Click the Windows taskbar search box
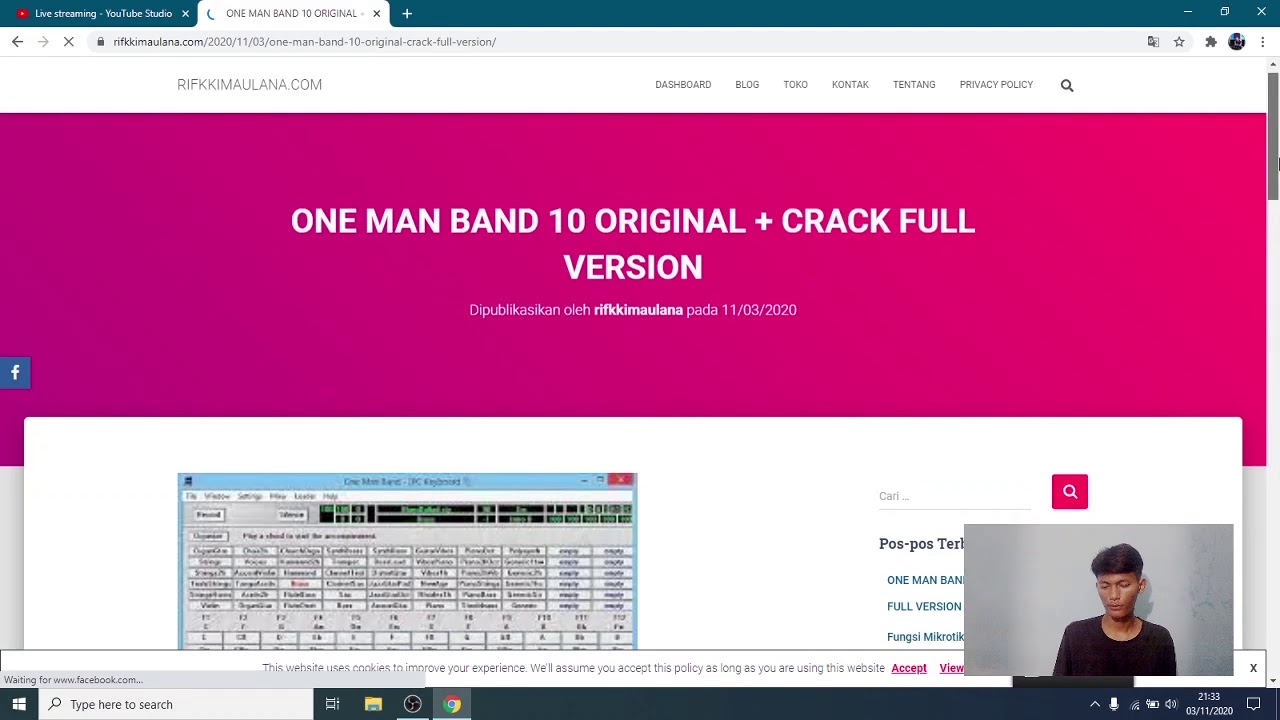Viewport: 1280px width, 720px height. coord(177,704)
